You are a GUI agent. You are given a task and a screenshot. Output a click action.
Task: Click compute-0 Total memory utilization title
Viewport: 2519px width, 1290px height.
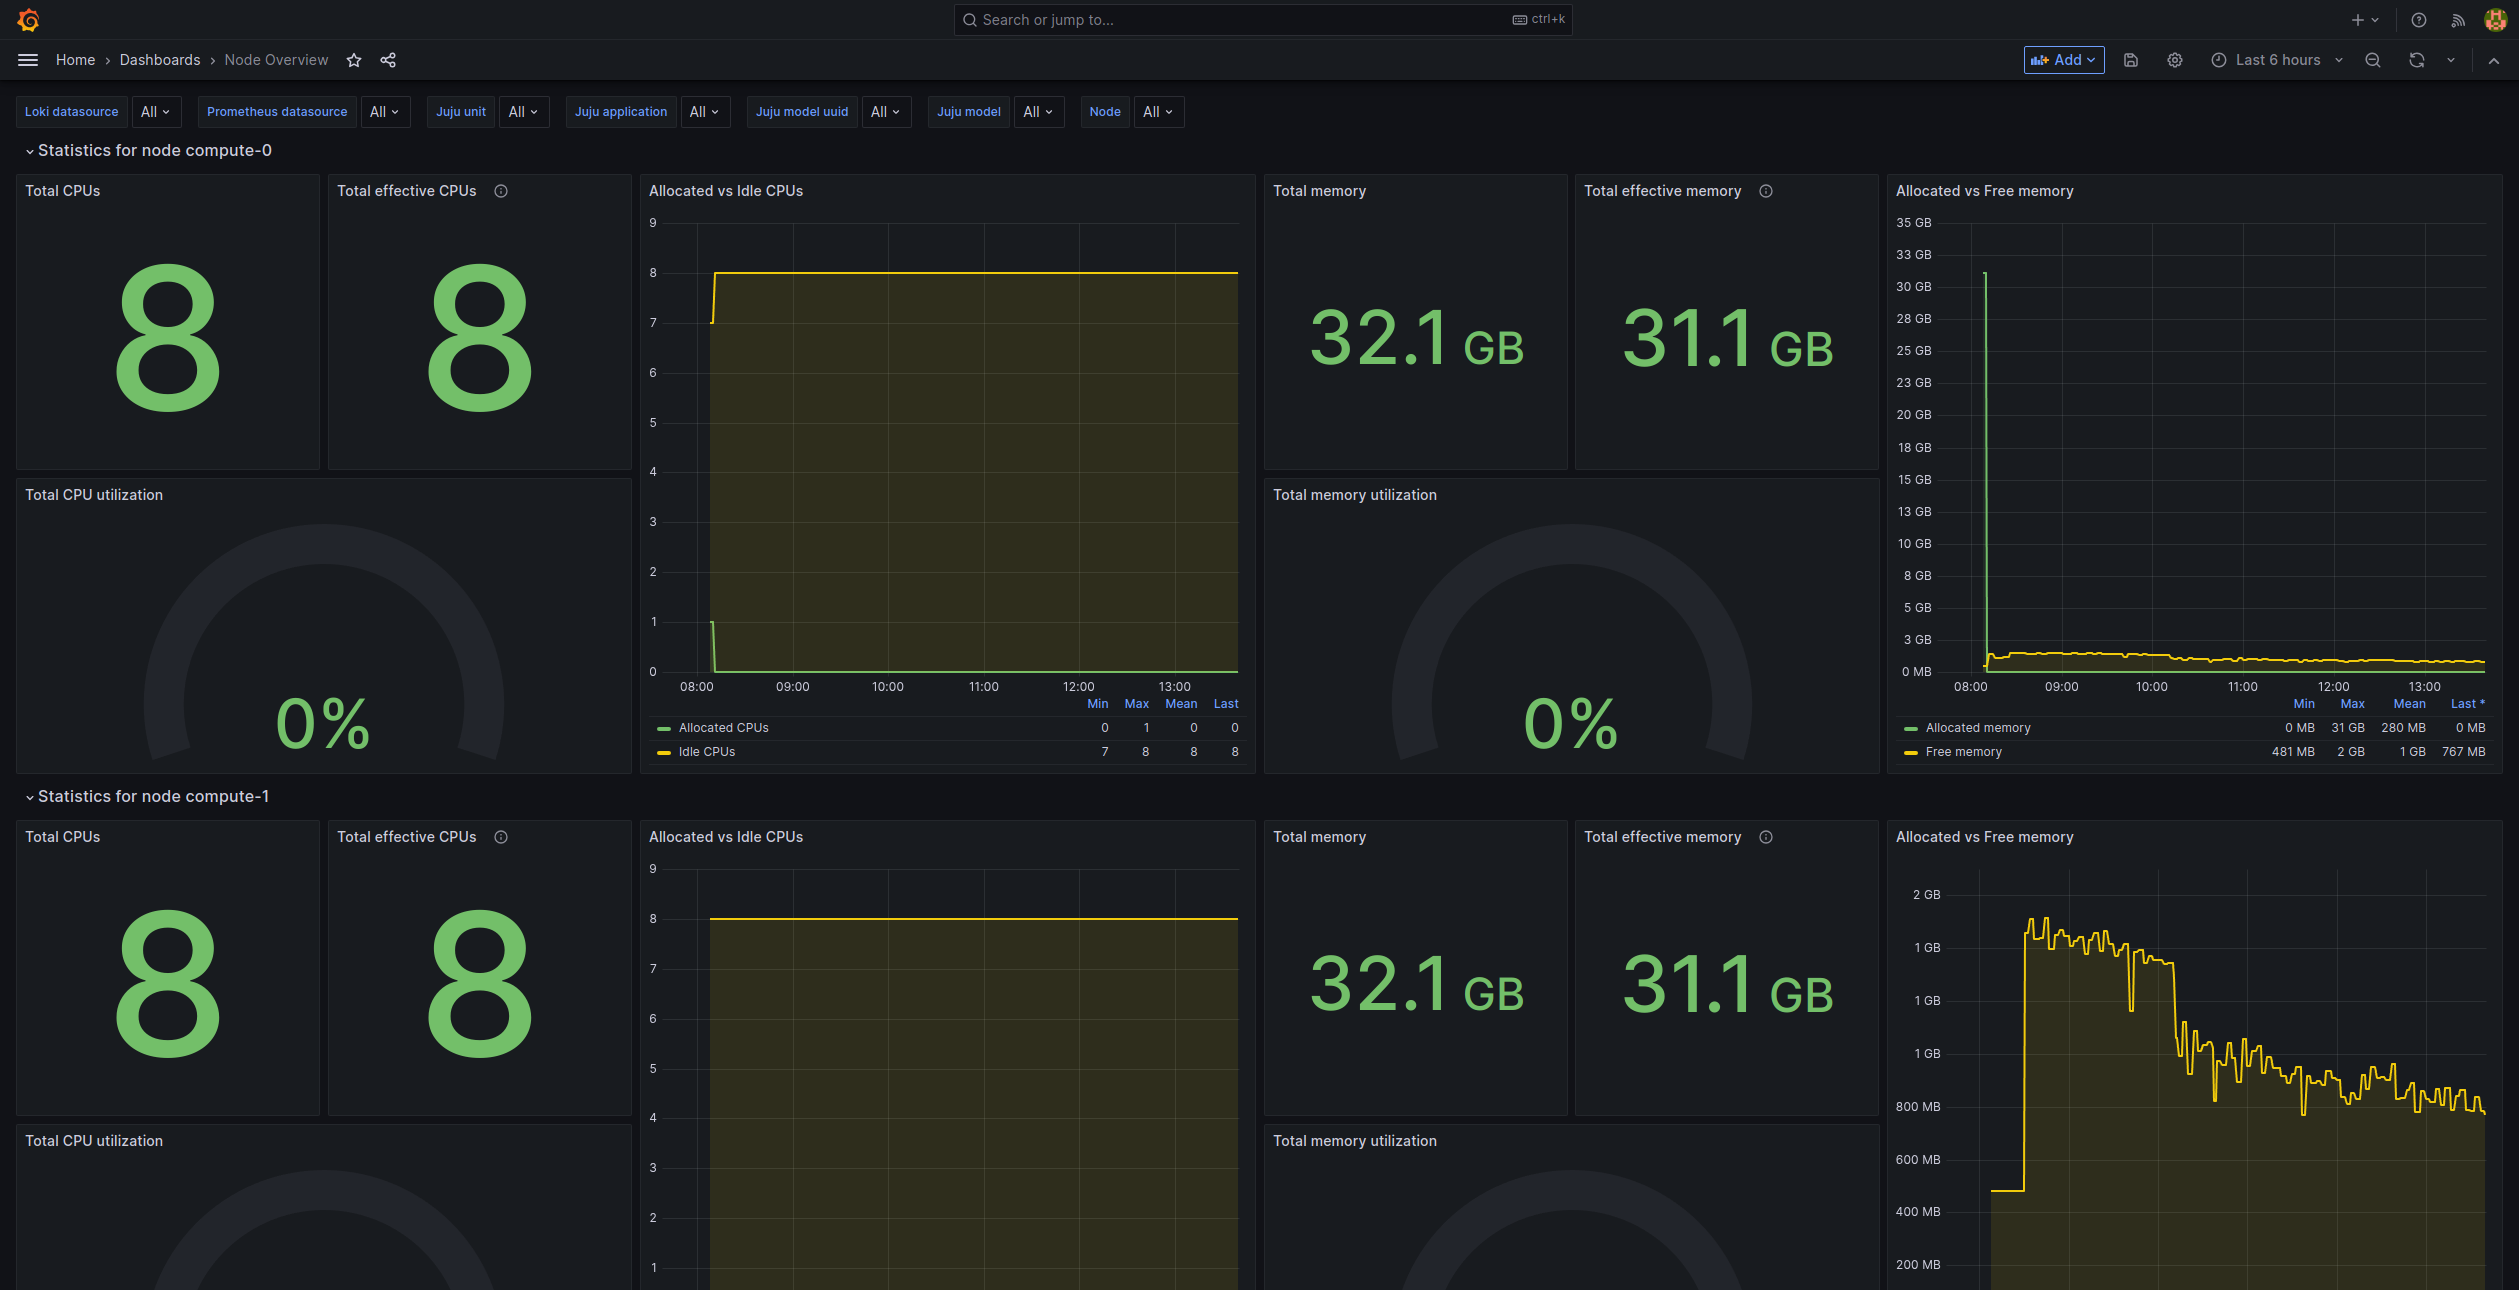pyautogui.click(x=1354, y=495)
